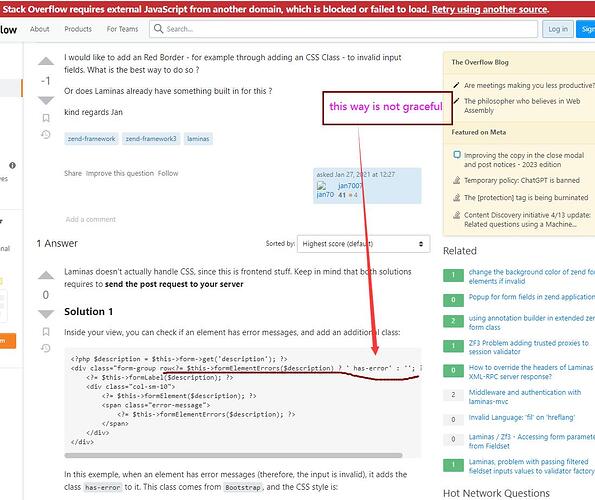Open related 'change the background color of zend' question
The width and height of the screenshot is (595, 500).
click(532, 277)
